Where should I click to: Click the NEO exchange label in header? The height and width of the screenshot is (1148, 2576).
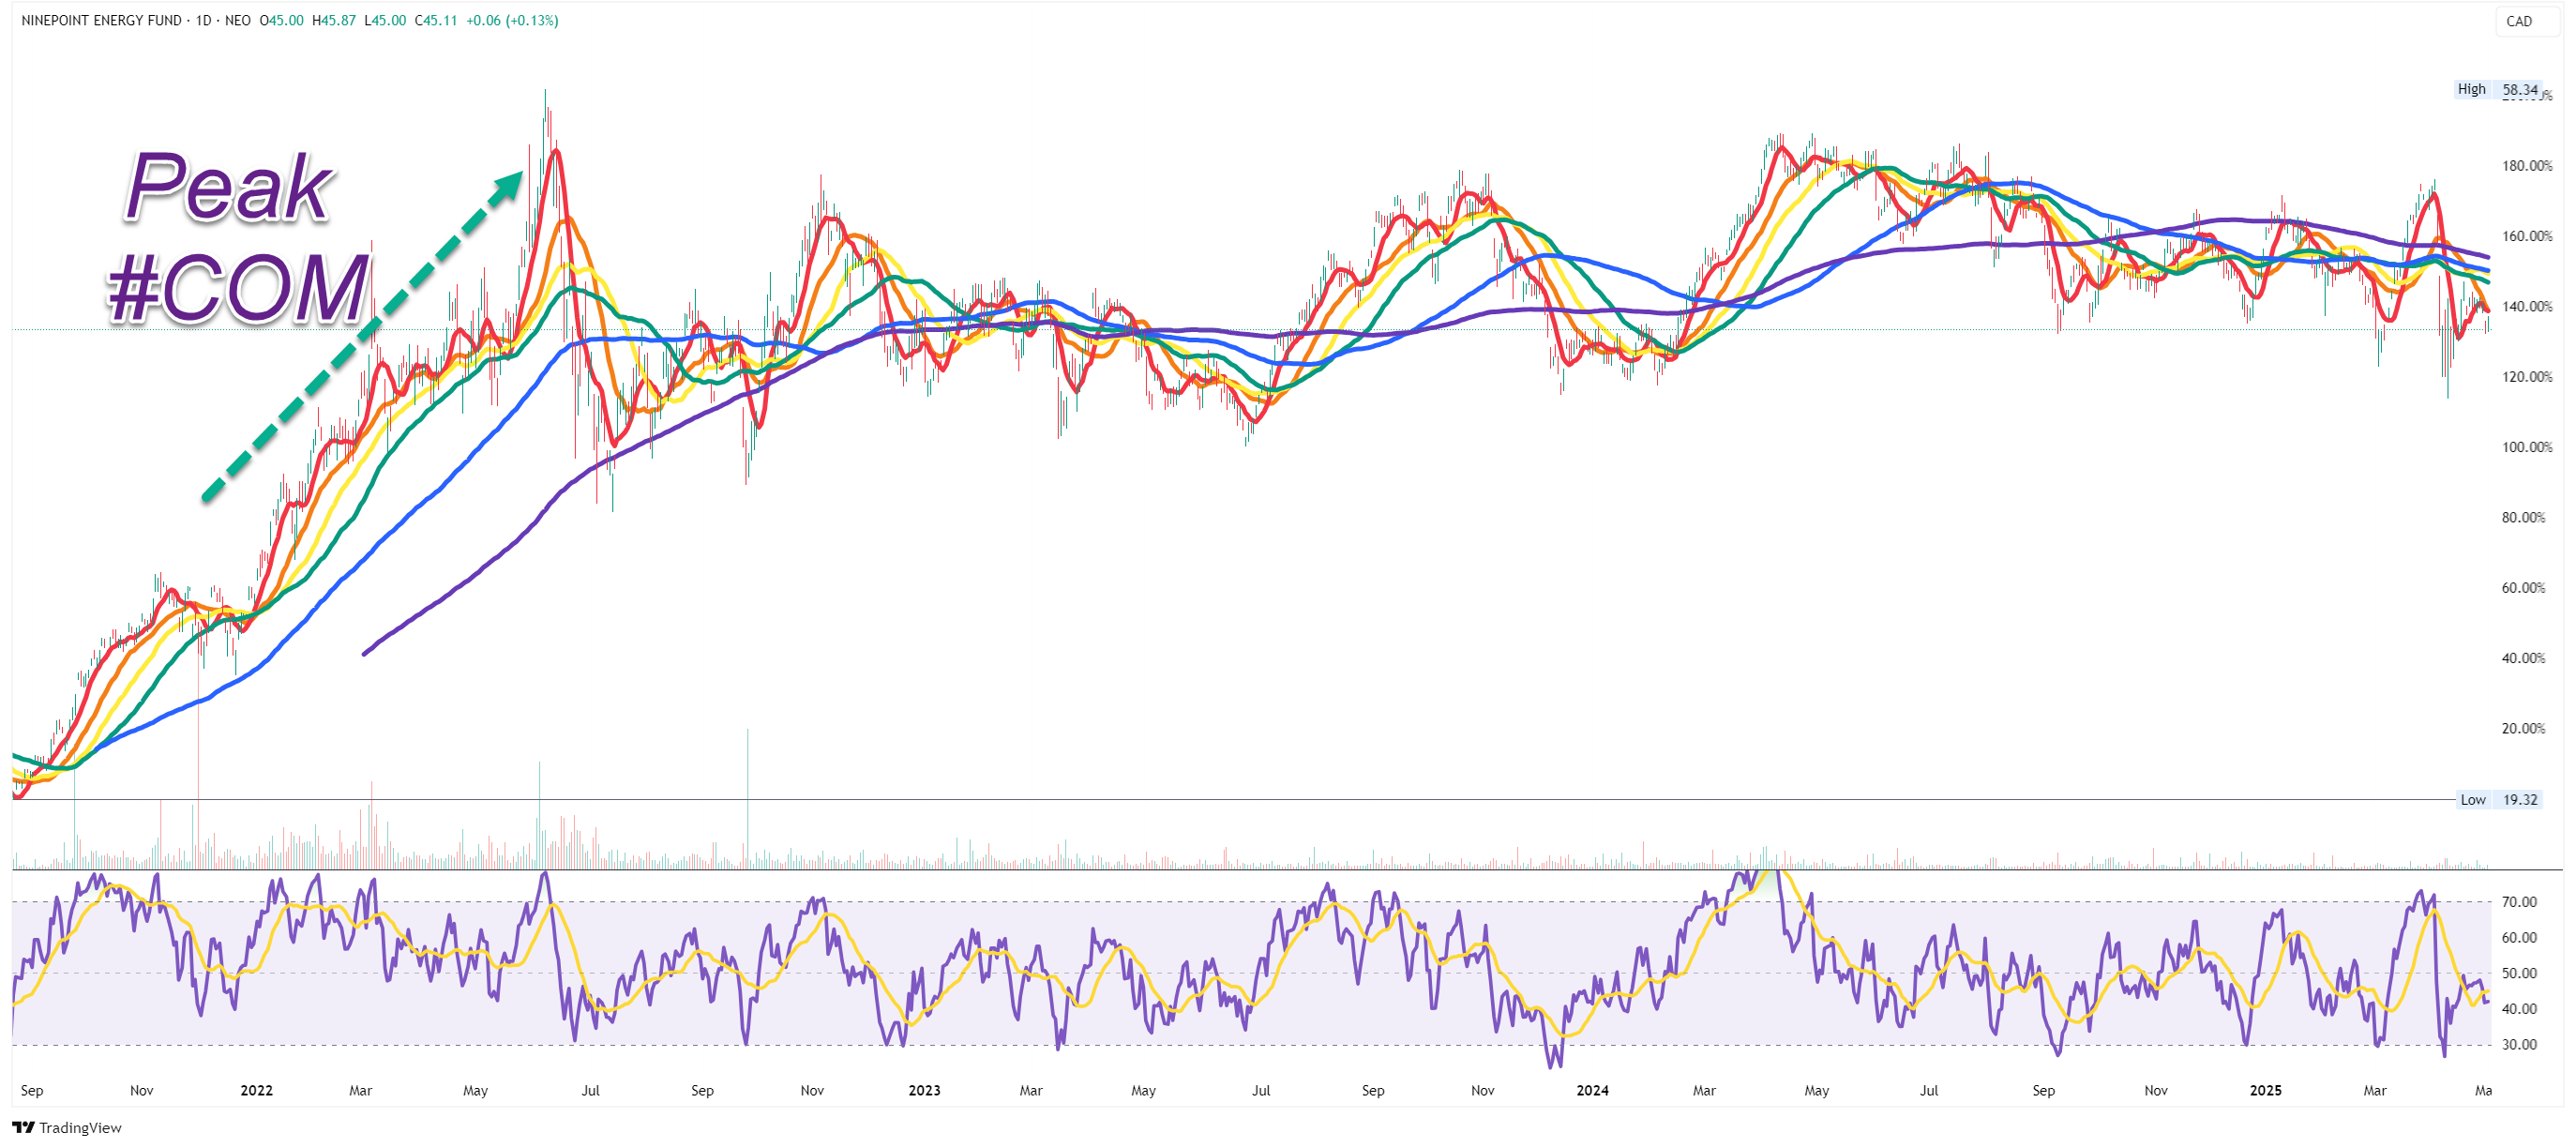tap(238, 21)
